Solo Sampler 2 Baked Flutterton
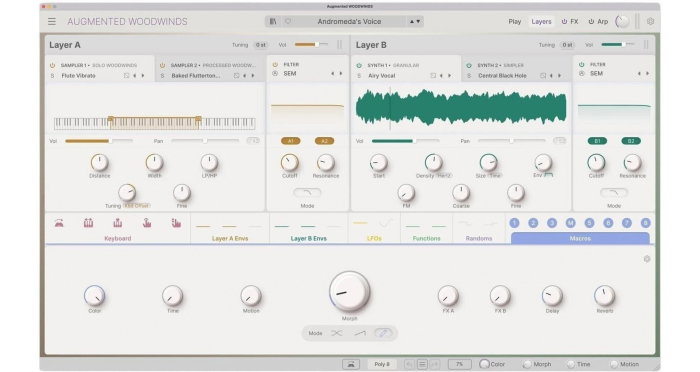 click(x=162, y=76)
